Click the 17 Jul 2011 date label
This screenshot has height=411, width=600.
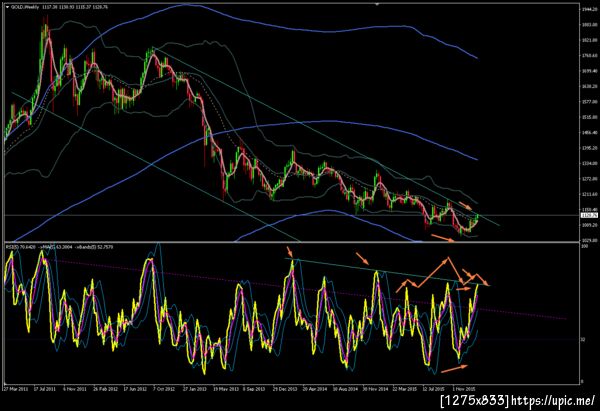[45, 389]
